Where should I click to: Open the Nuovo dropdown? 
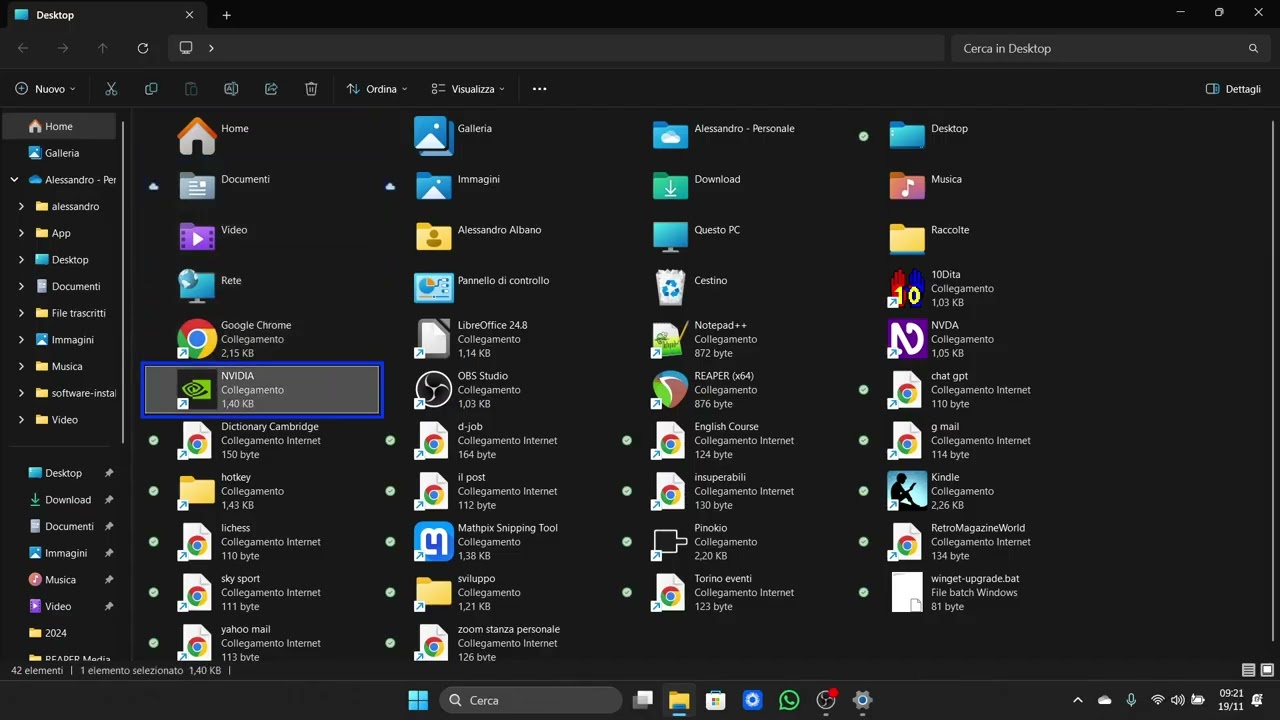point(46,89)
